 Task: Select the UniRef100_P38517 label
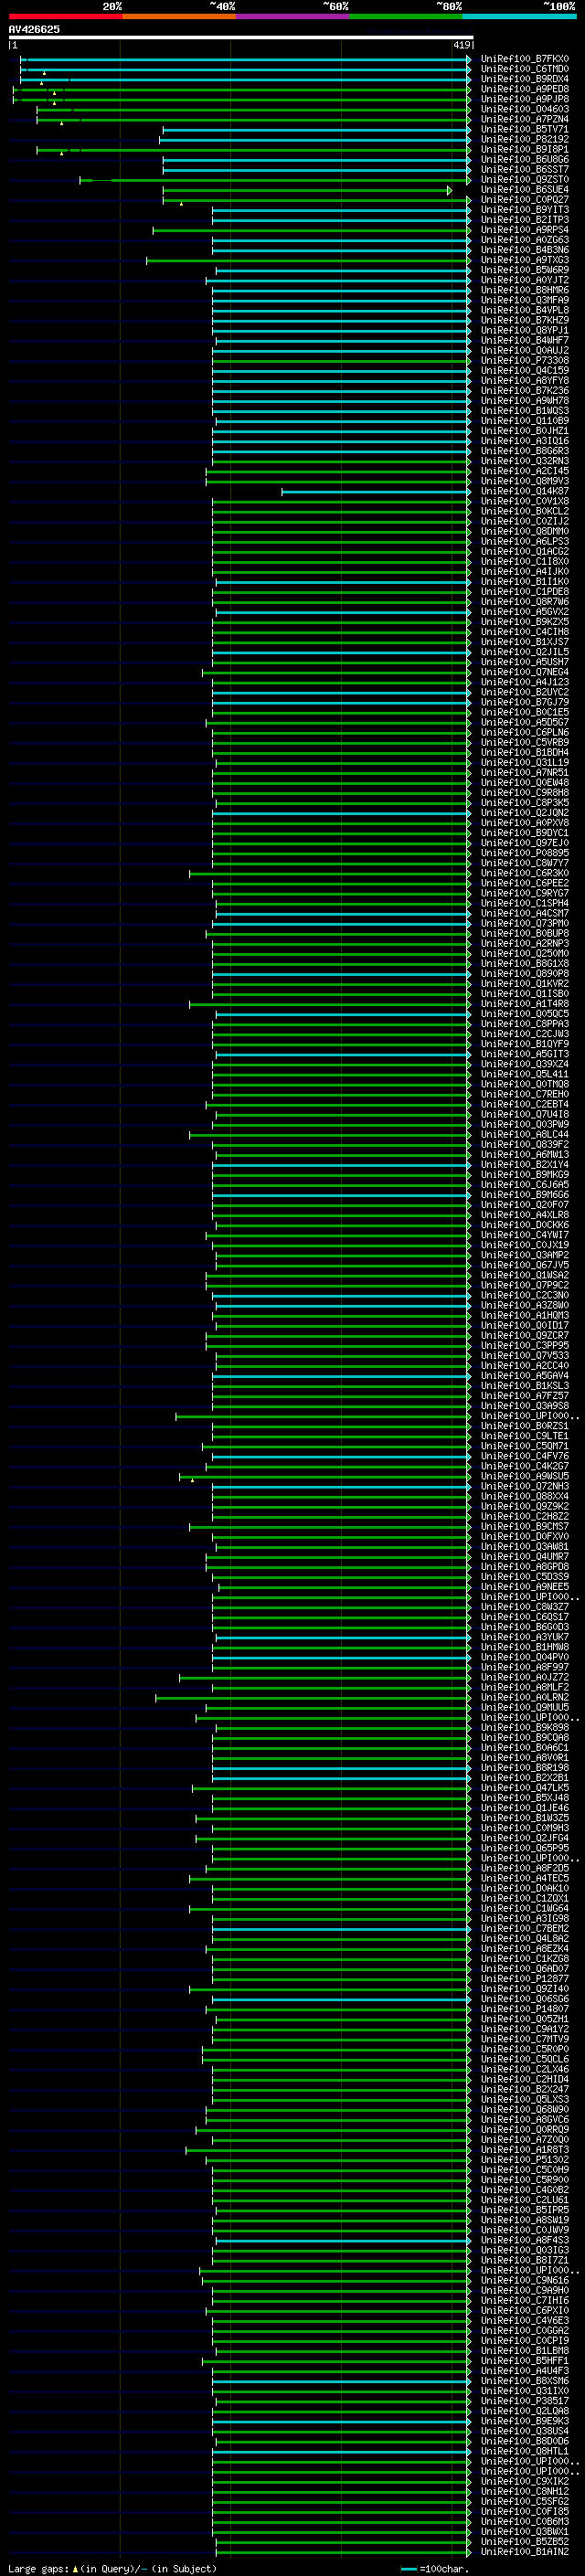pyautogui.click(x=525, y=2401)
